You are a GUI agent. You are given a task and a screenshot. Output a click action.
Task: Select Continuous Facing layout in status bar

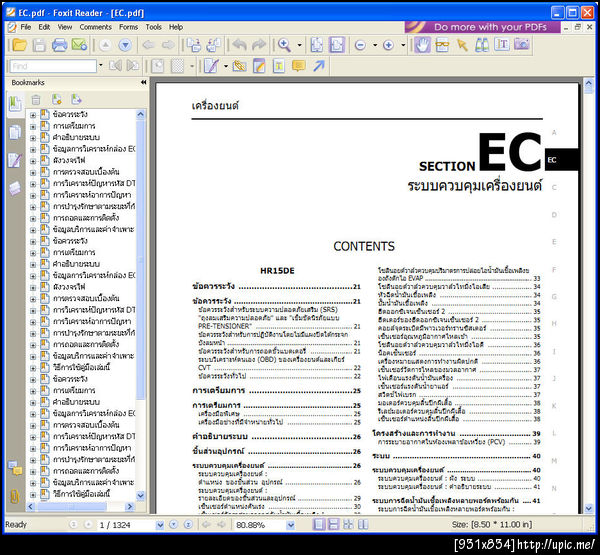(x=363, y=524)
